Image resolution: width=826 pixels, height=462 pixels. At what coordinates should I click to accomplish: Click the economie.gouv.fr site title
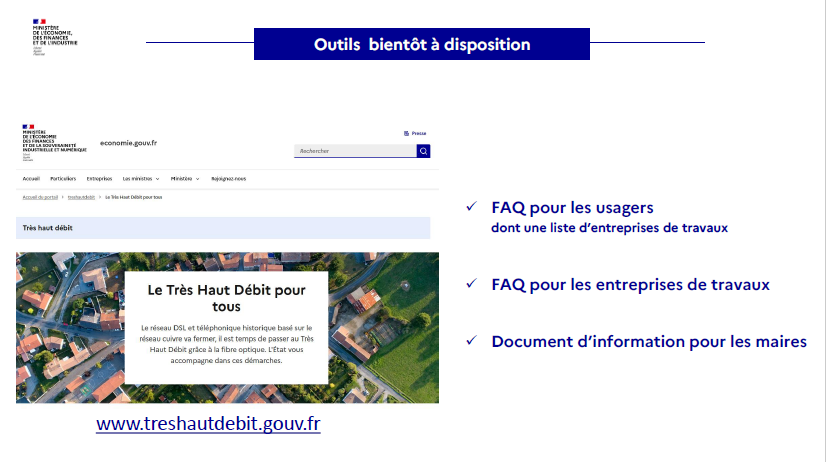pyautogui.click(x=128, y=144)
